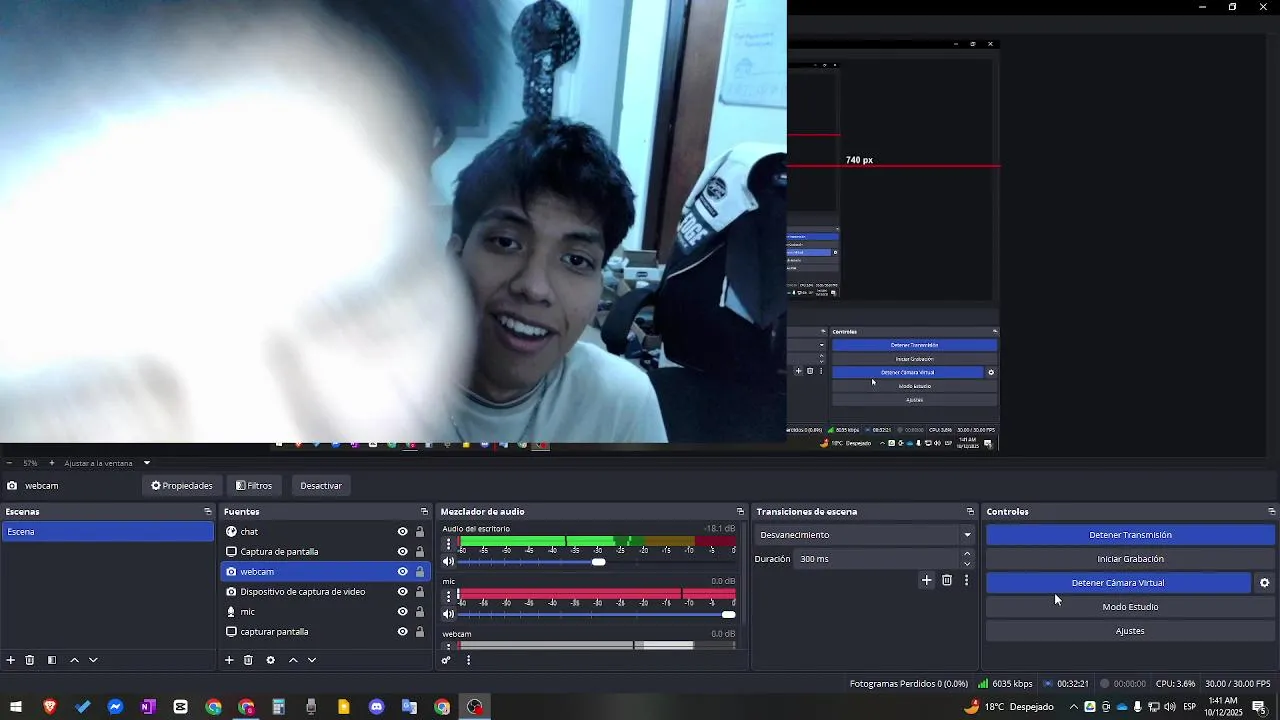Click Detener Cámara Virtual button
1280x720 pixels.
pyautogui.click(x=1118, y=583)
